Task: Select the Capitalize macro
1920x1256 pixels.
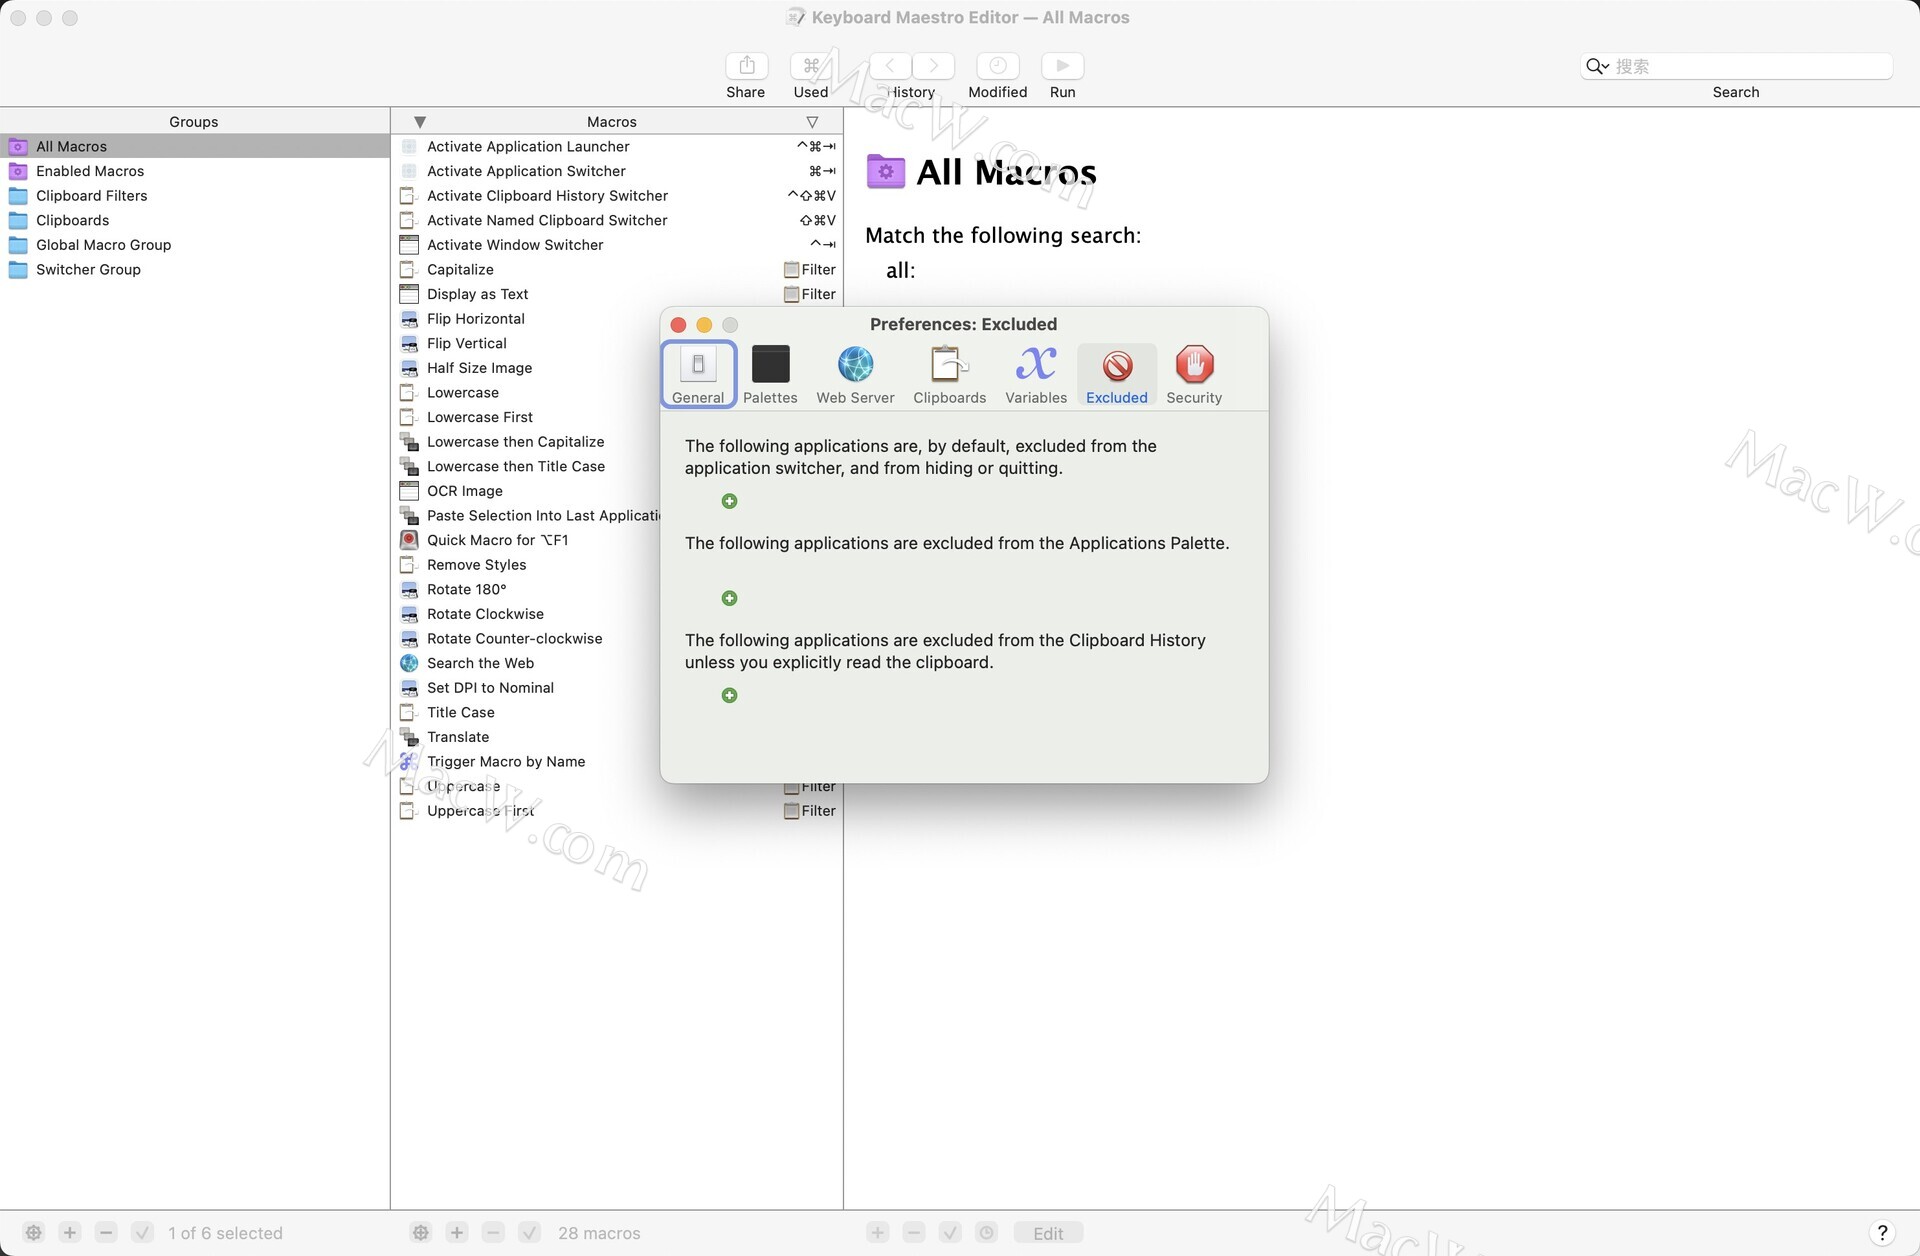Action: tap(617, 269)
